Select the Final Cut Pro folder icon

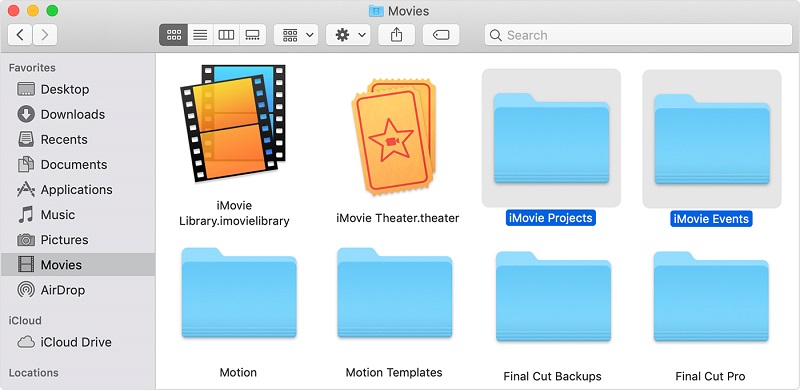pos(711,296)
